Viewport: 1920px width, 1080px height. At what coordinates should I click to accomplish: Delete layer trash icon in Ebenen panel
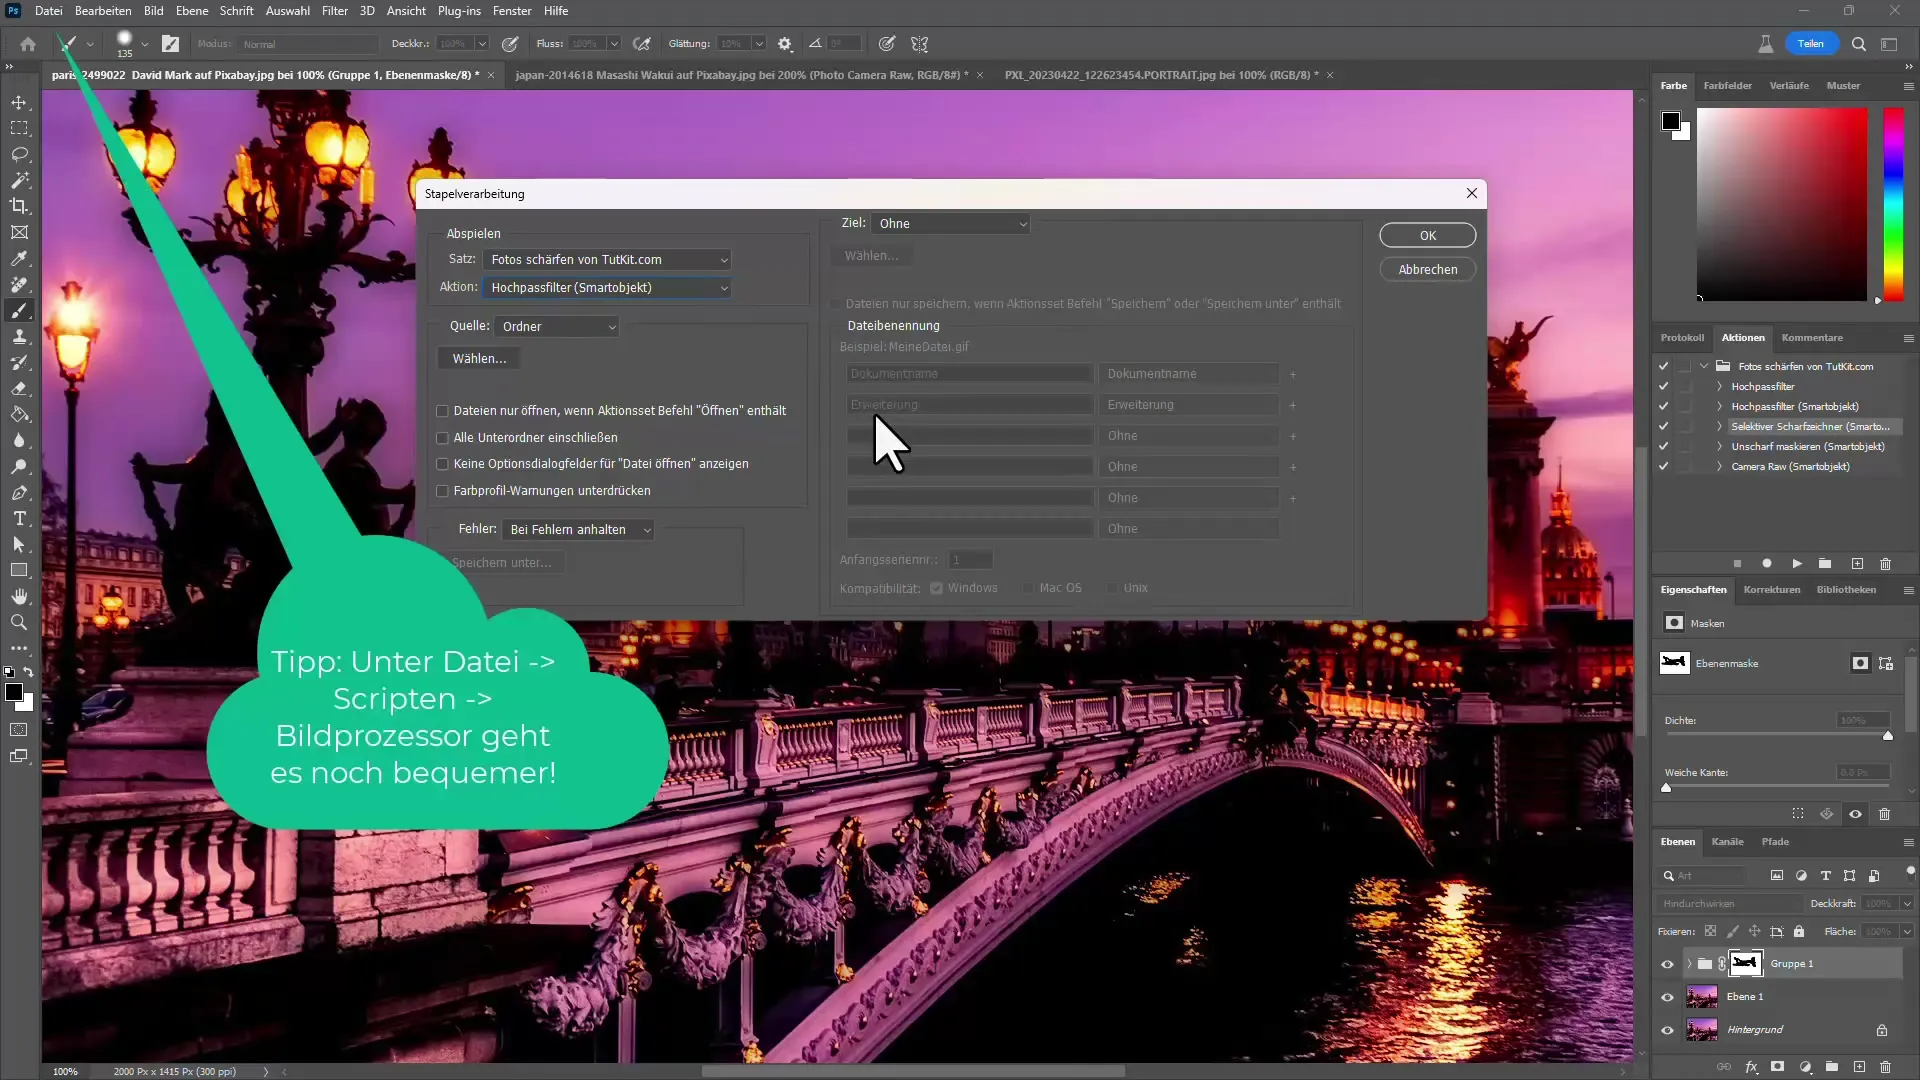pyautogui.click(x=1885, y=1067)
